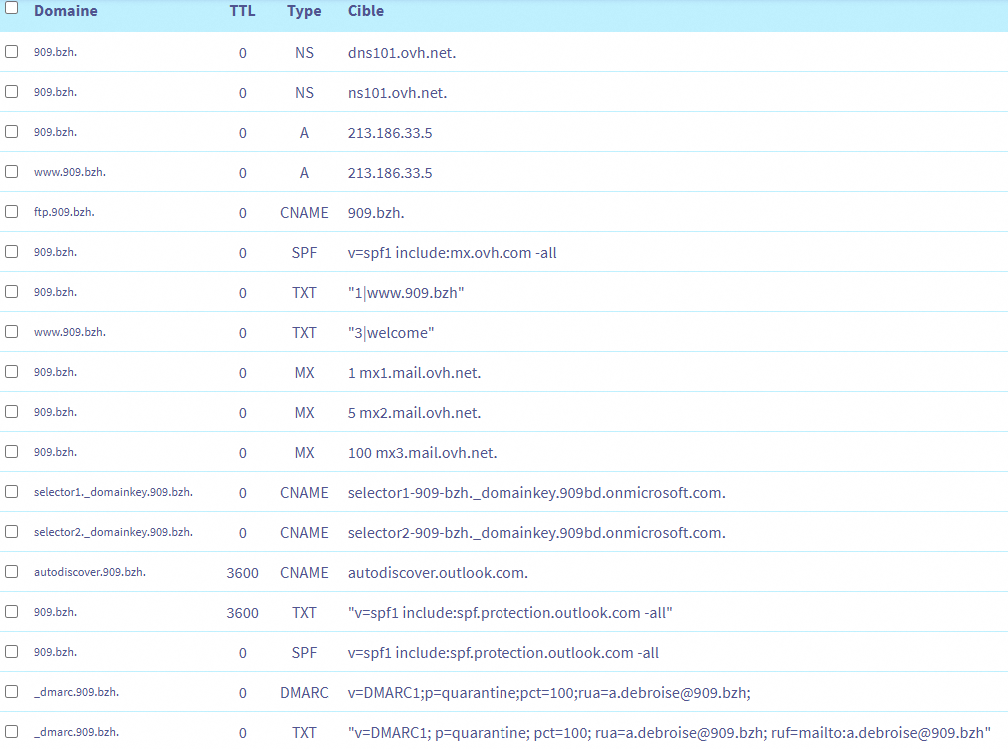Click the autodiscover.outlook.com target value
Image resolution: width=1008 pixels, height=749 pixels.
pyautogui.click(x=437, y=572)
